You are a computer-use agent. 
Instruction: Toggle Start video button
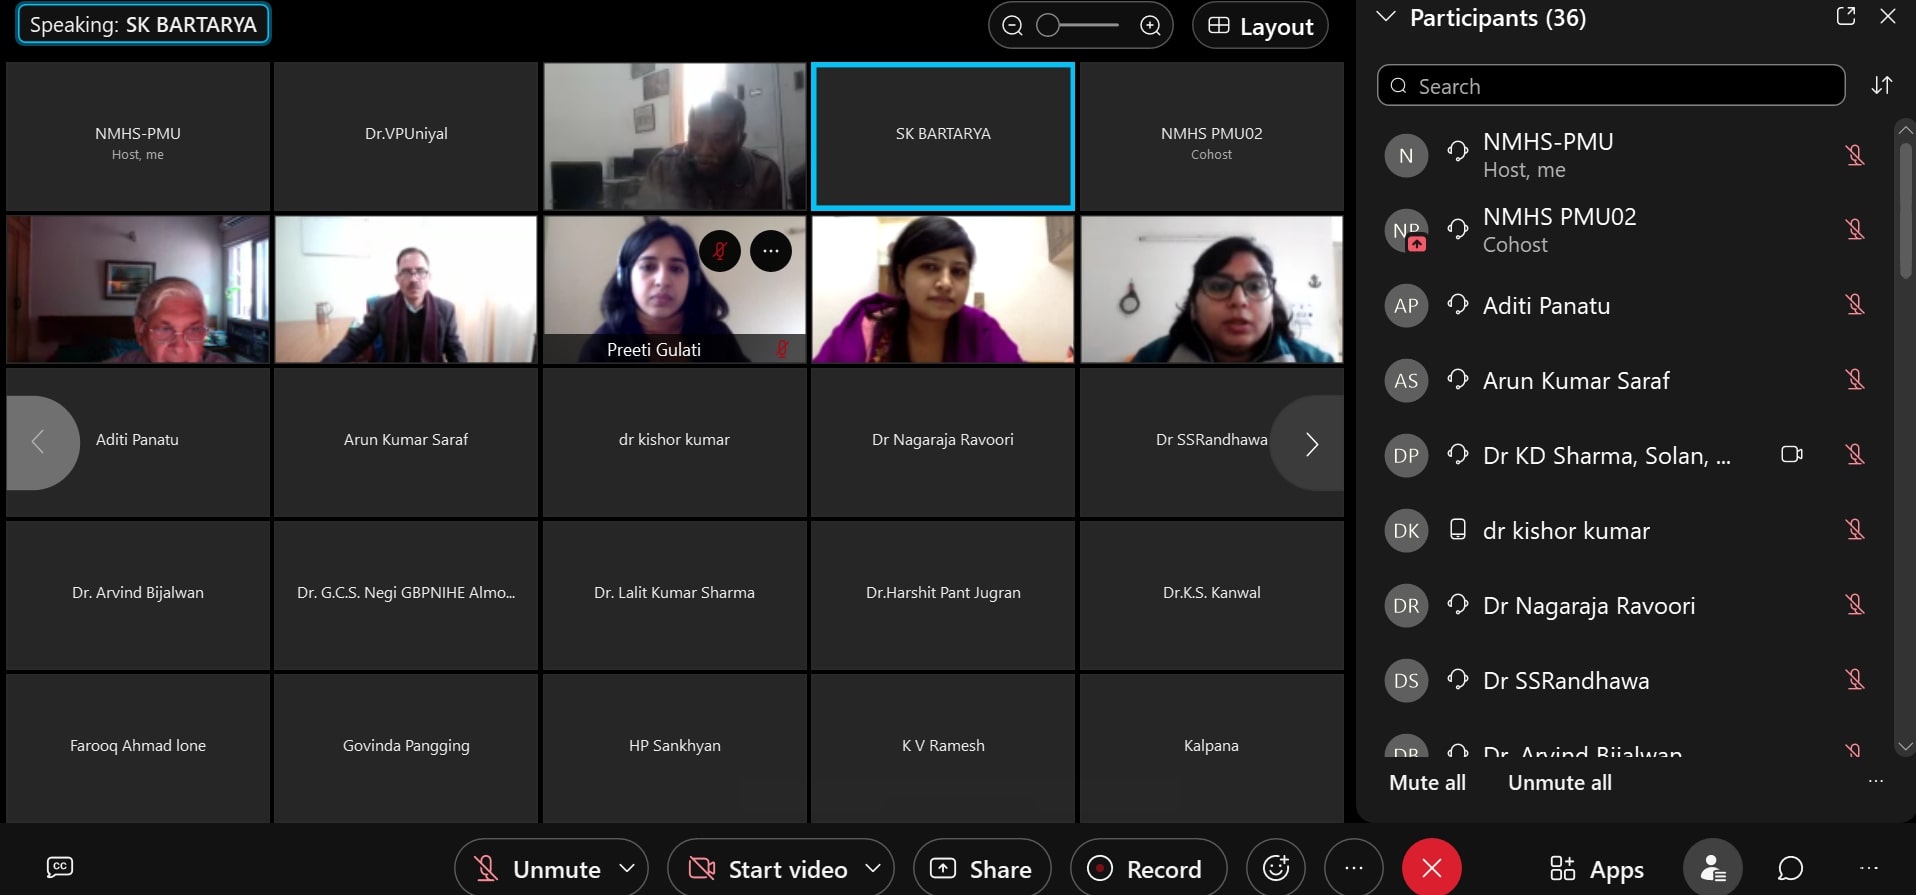pos(768,869)
